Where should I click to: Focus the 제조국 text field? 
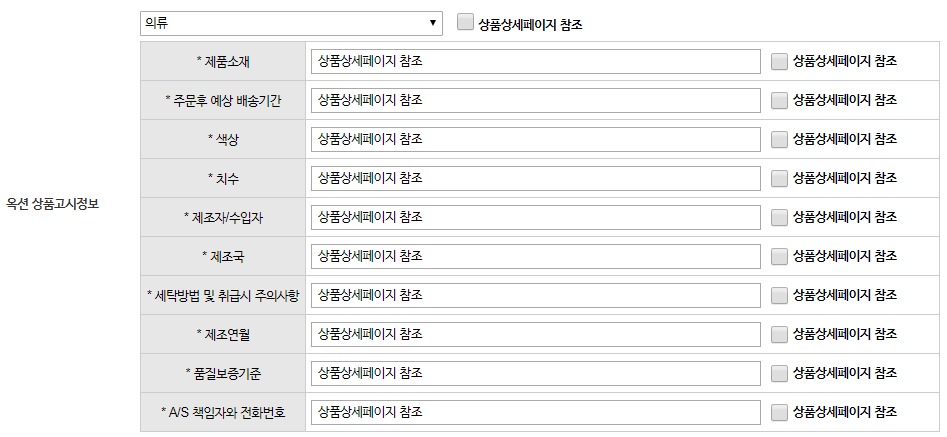pyautogui.click(x=536, y=257)
